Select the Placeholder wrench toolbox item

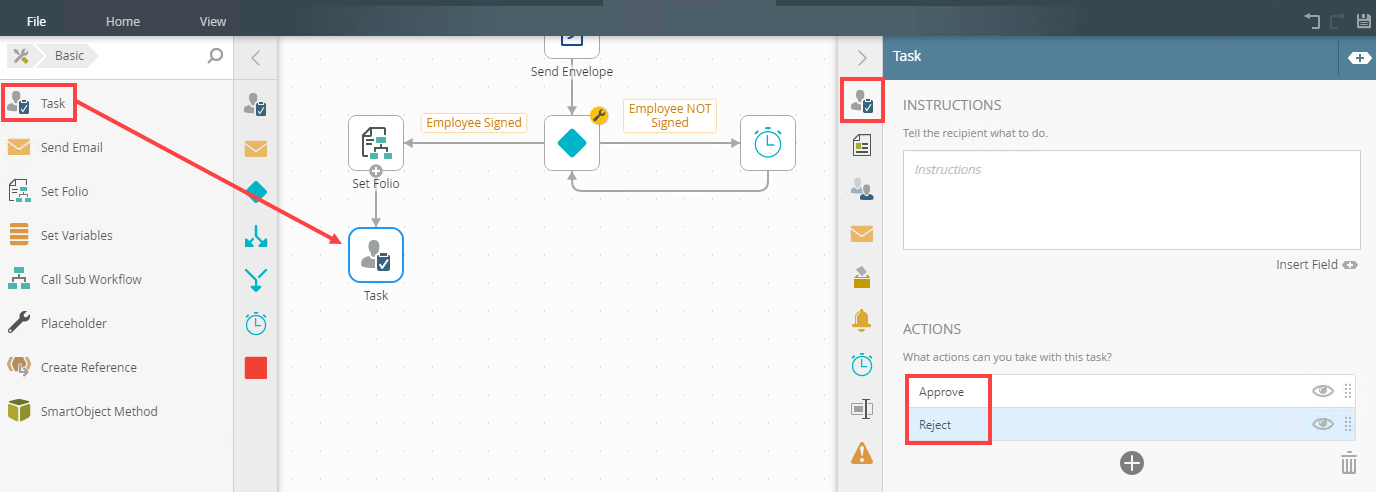click(x=73, y=324)
